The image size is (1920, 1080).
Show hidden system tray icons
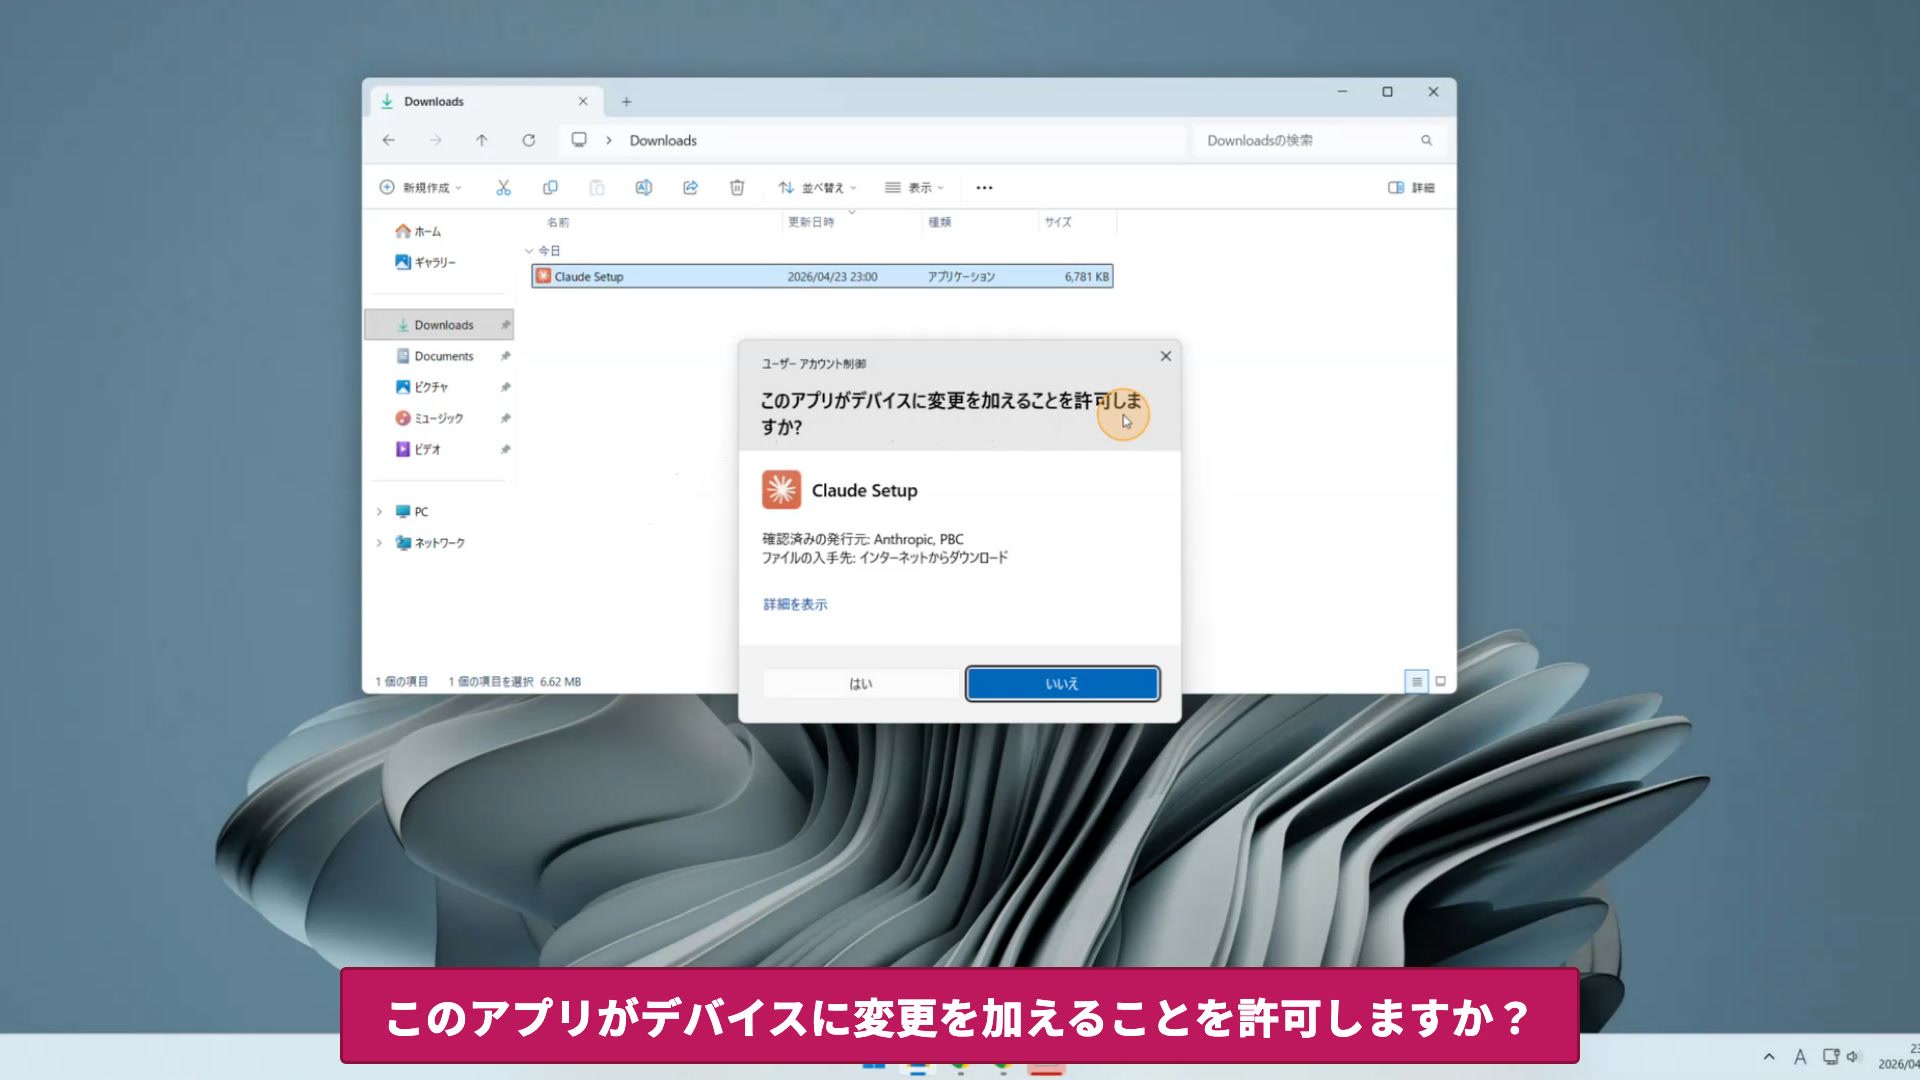pyautogui.click(x=1769, y=1056)
